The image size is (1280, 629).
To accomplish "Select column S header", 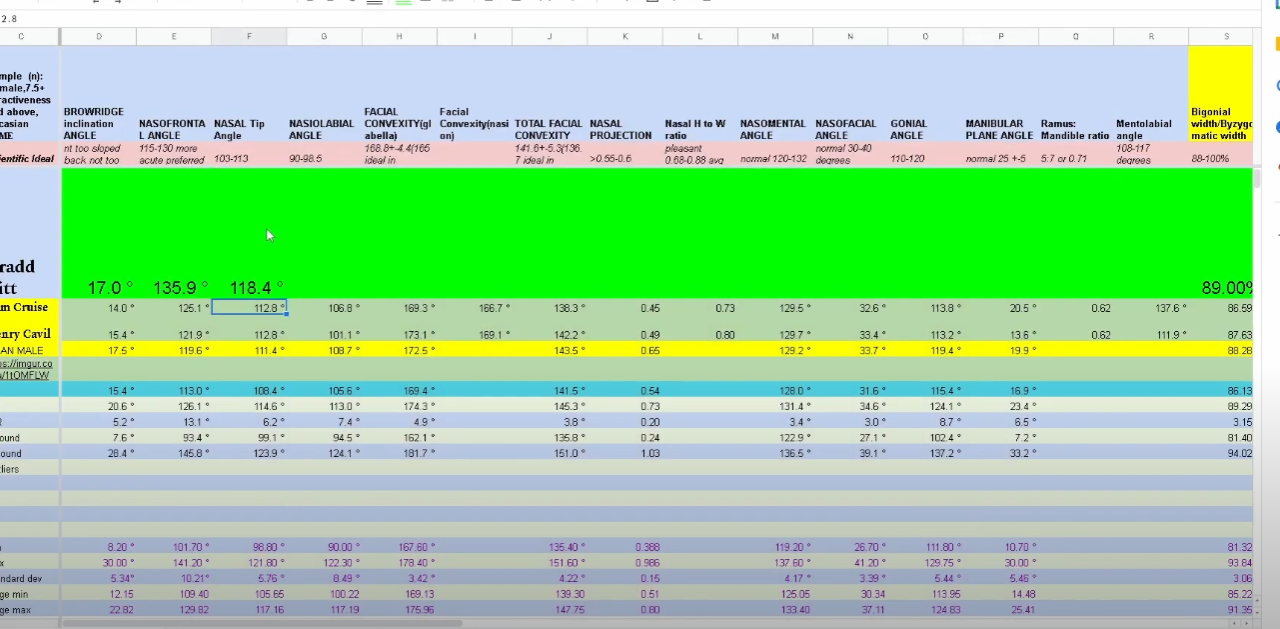I will pos(1227,37).
